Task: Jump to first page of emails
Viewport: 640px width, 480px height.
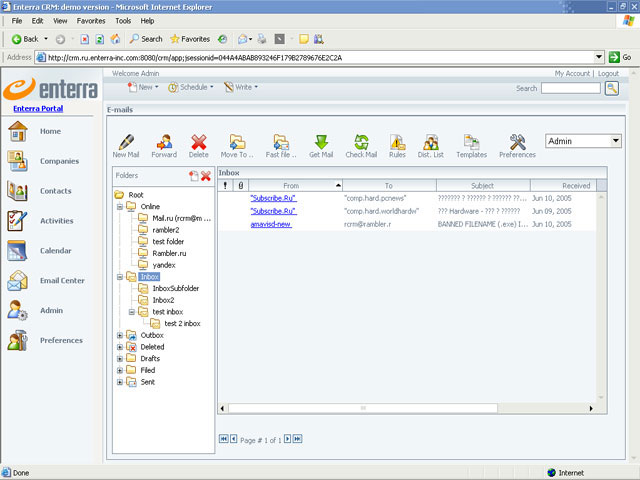Action: (x=223, y=439)
